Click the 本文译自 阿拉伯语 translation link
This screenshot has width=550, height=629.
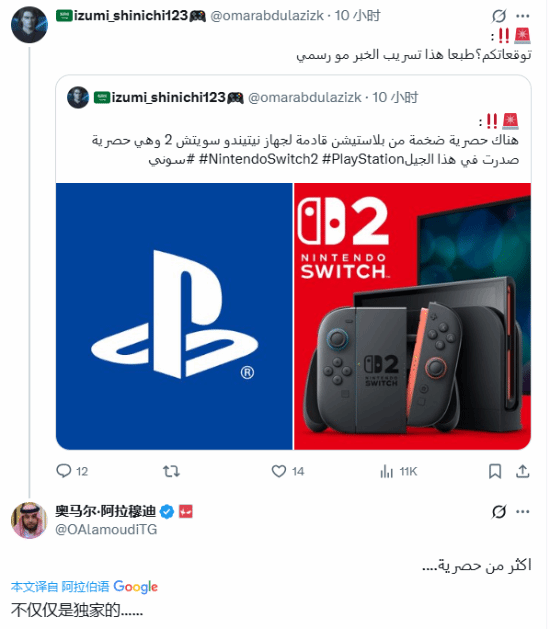click(60, 586)
